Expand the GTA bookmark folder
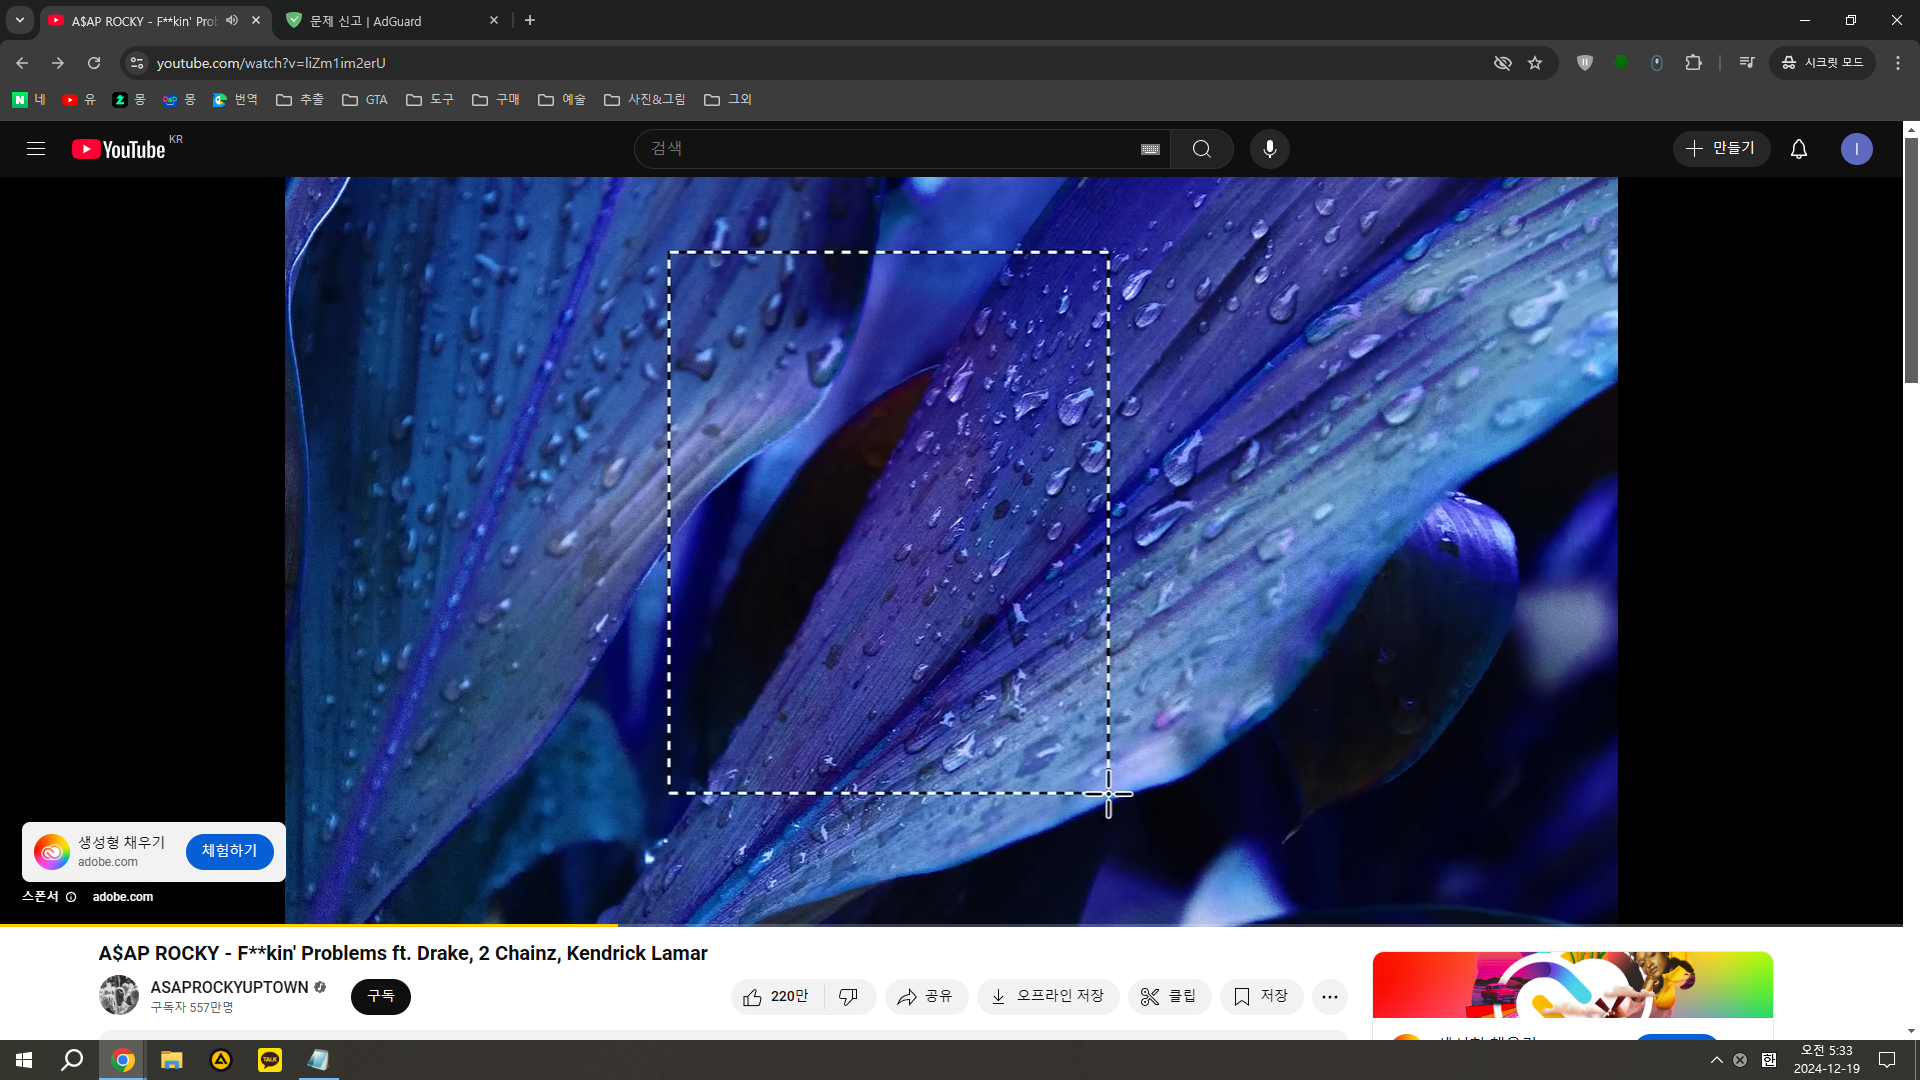The image size is (1920, 1080). tap(365, 100)
